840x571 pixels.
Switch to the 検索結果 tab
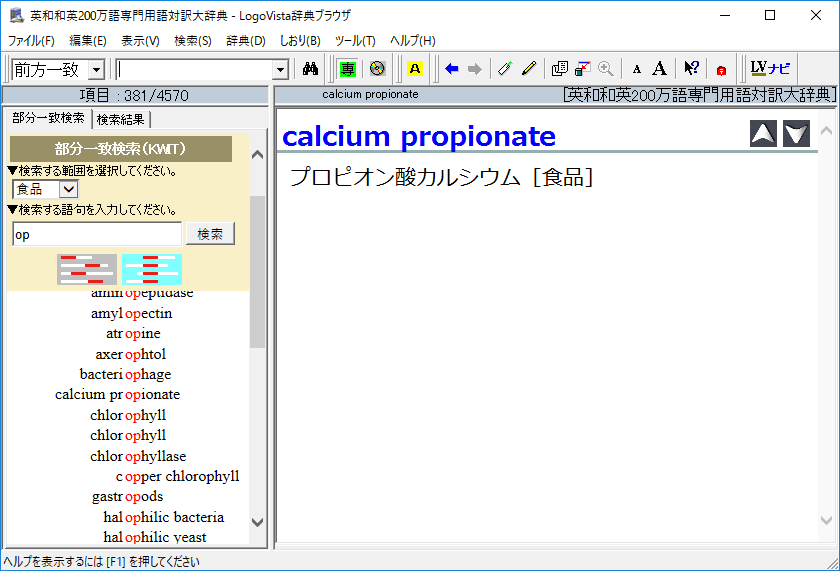pyautogui.click(x=122, y=119)
